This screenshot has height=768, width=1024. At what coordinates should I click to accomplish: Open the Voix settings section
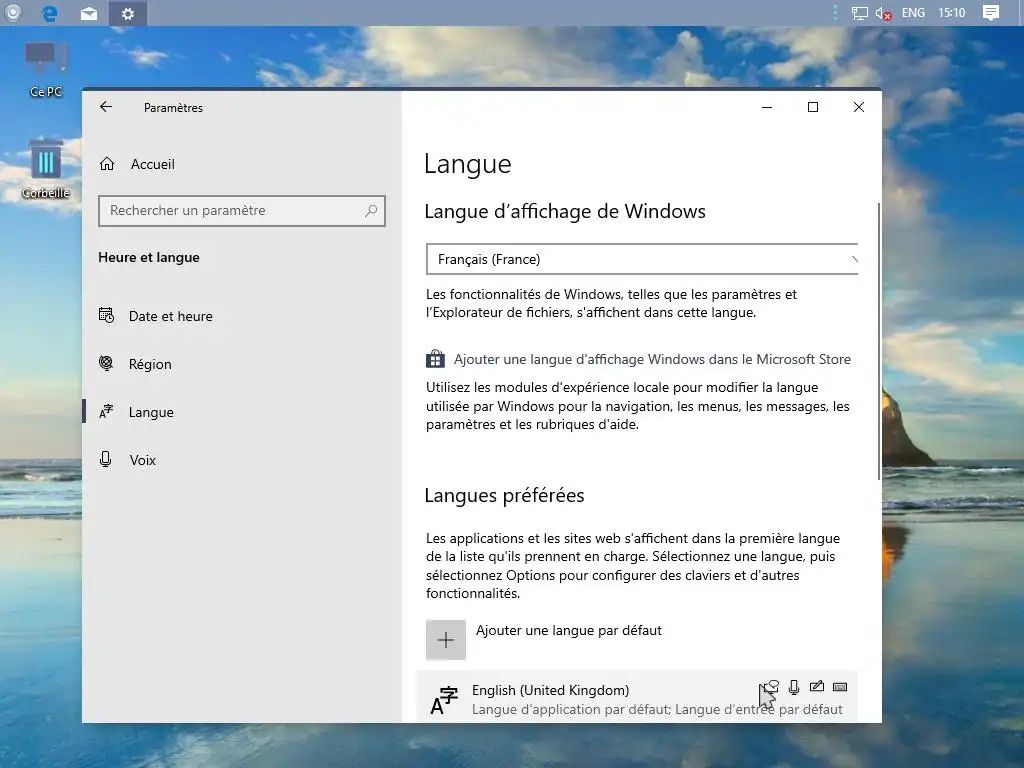click(x=142, y=460)
